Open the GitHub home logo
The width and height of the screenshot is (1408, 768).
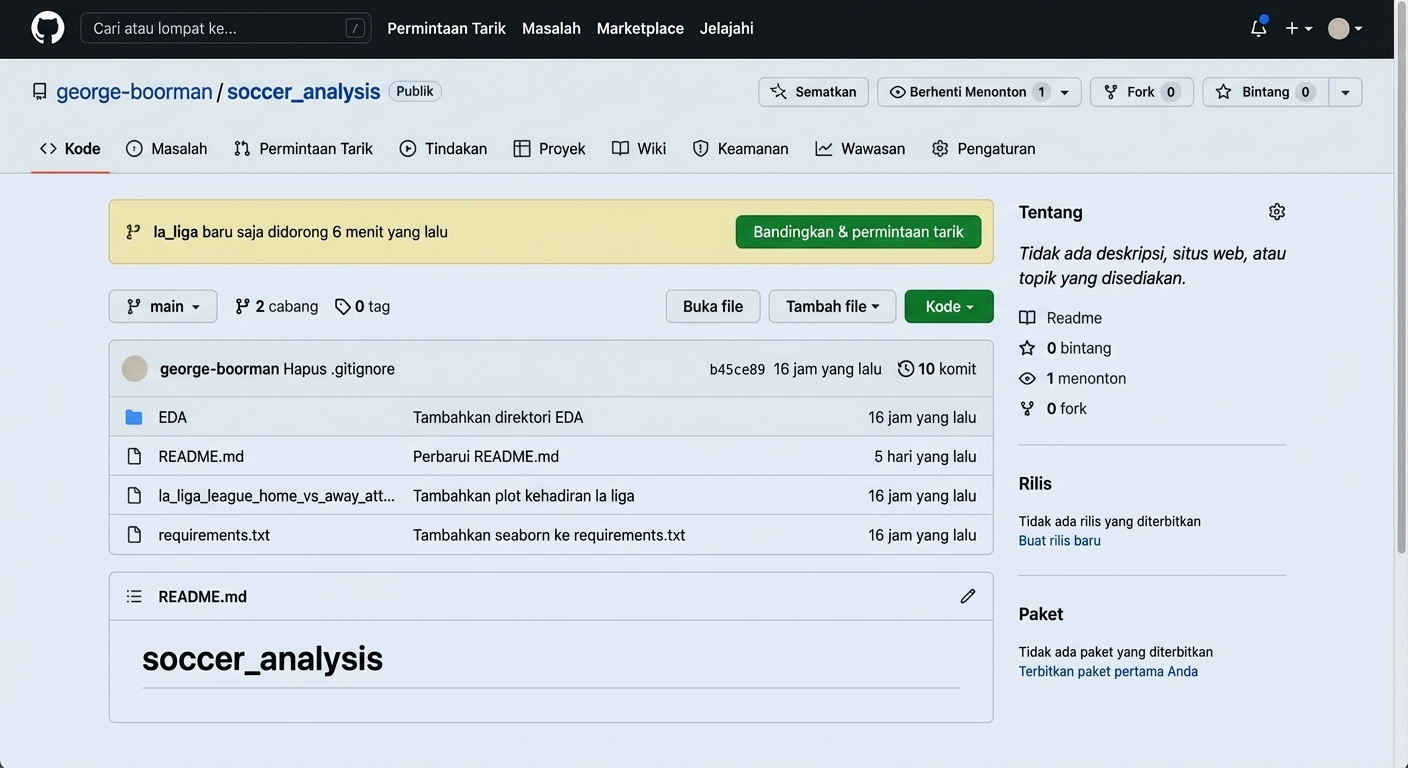tap(48, 28)
